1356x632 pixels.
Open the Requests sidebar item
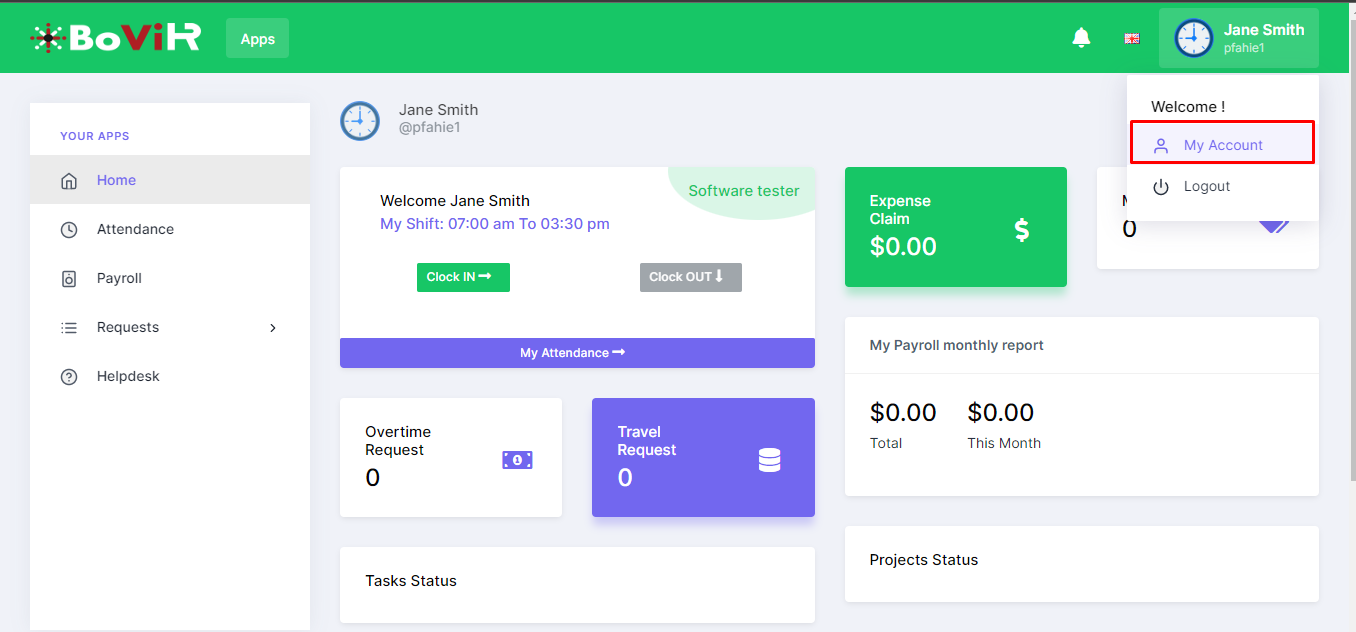[x=128, y=328]
